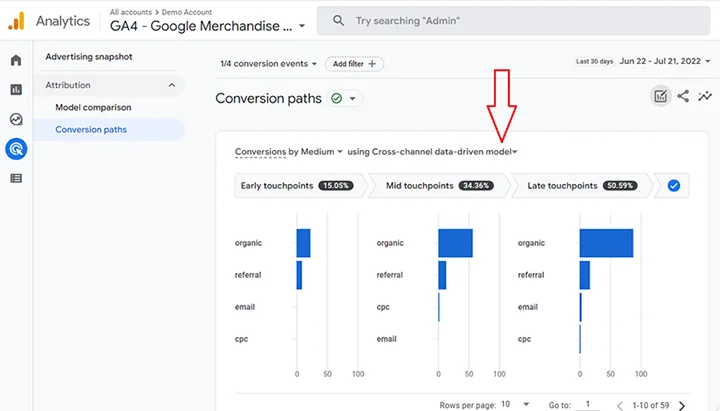Click the Google Analytics logo

[x=17, y=21]
